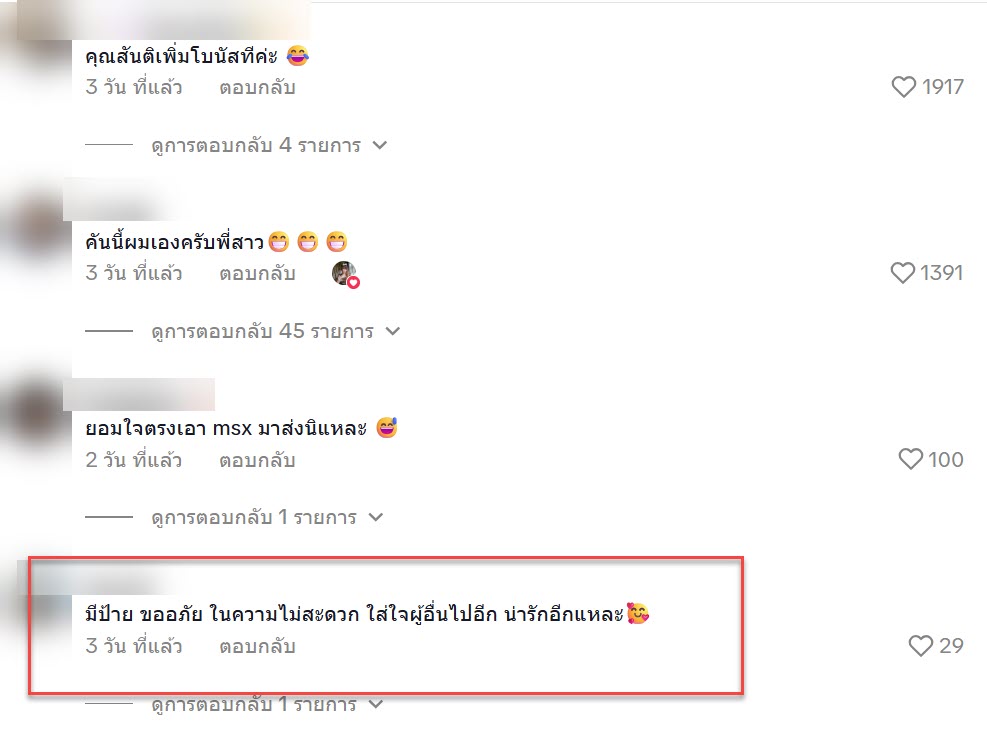987x755 pixels.
Task: View 4 replies link text
Action: 256,145
